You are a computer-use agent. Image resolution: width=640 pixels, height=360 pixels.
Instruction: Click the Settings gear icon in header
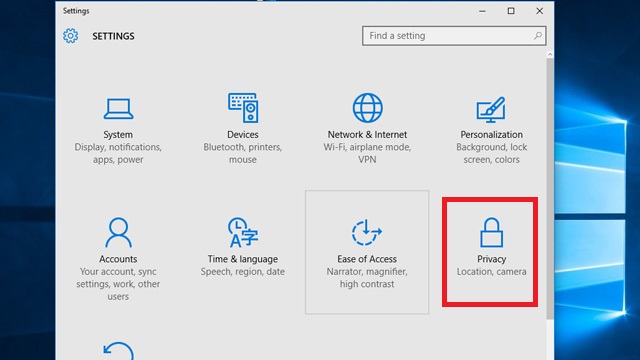pos(71,36)
